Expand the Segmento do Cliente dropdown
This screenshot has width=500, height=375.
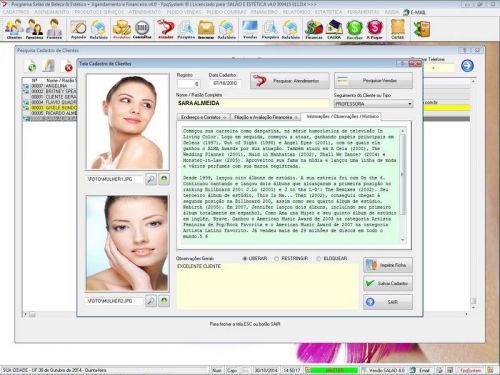click(x=410, y=104)
